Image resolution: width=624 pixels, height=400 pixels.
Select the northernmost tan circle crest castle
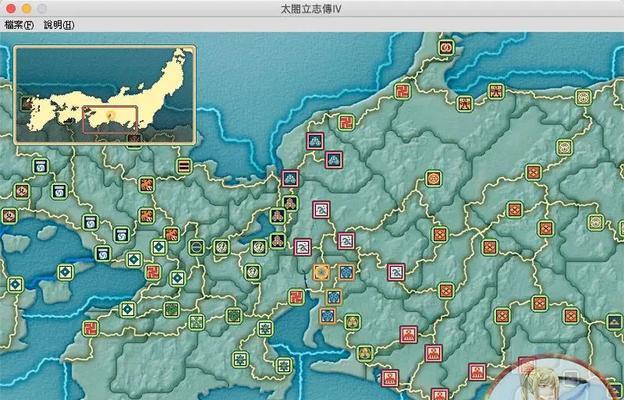(584, 97)
